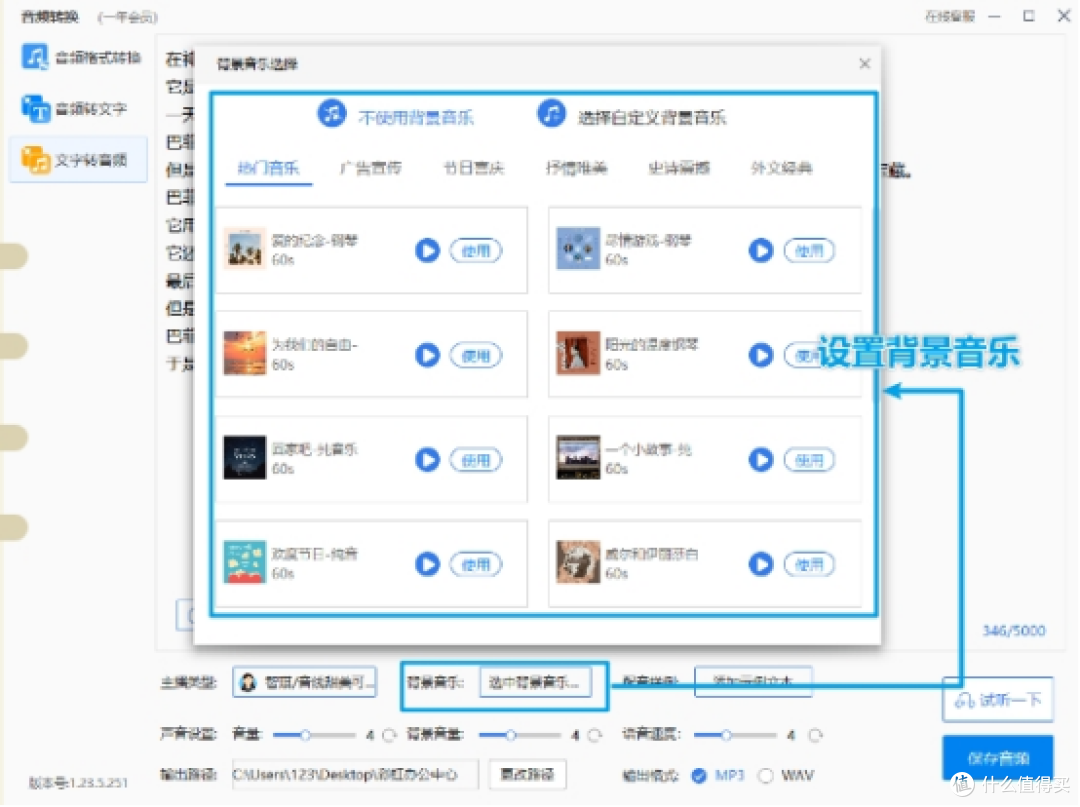The width and height of the screenshot is (1080, 807).
Task: Adjust the 音量 volume slider
Action: click(x=313, y=735)
